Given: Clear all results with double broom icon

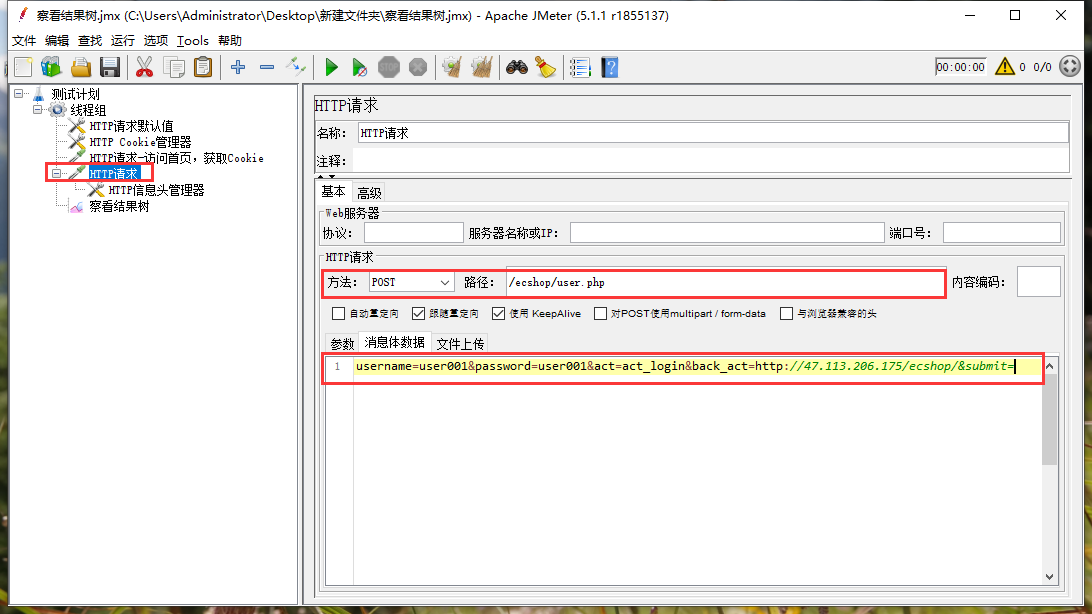Looking at the screenshot, I should (x=481, y=68).
